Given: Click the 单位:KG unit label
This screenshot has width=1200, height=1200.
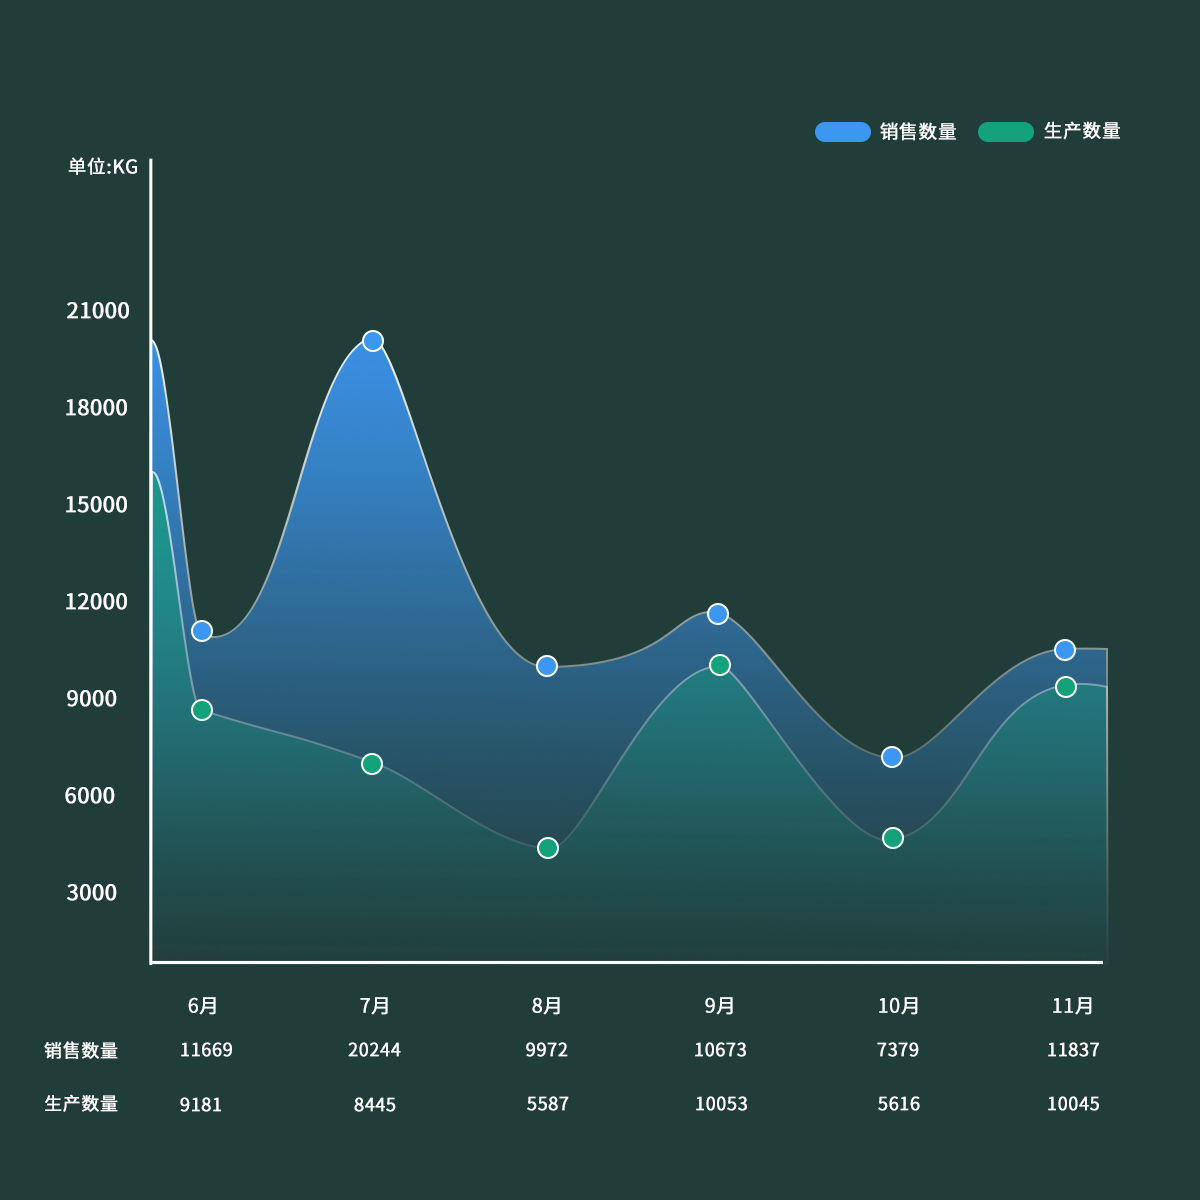Looking at the screenshot, I should (x=103, y=167).
